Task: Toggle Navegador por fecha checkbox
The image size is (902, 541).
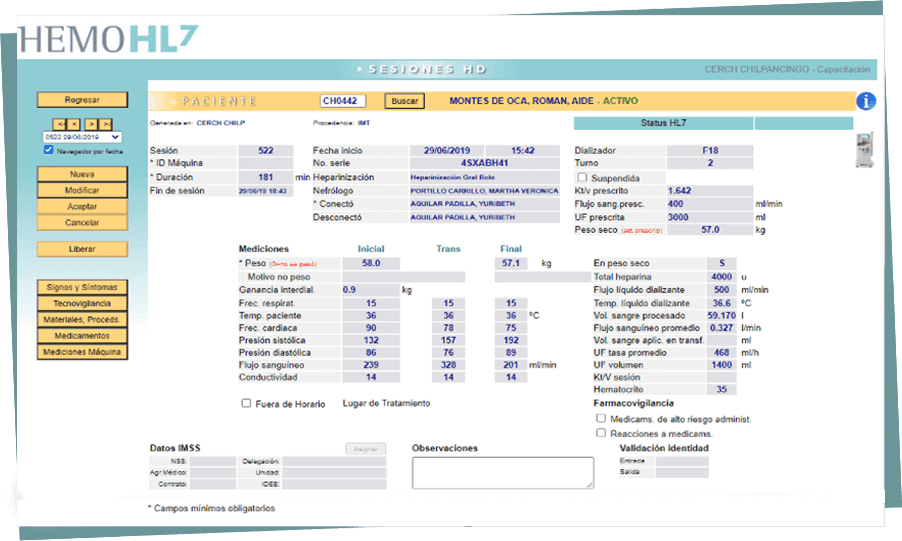Action: click(x=48, y=150)
